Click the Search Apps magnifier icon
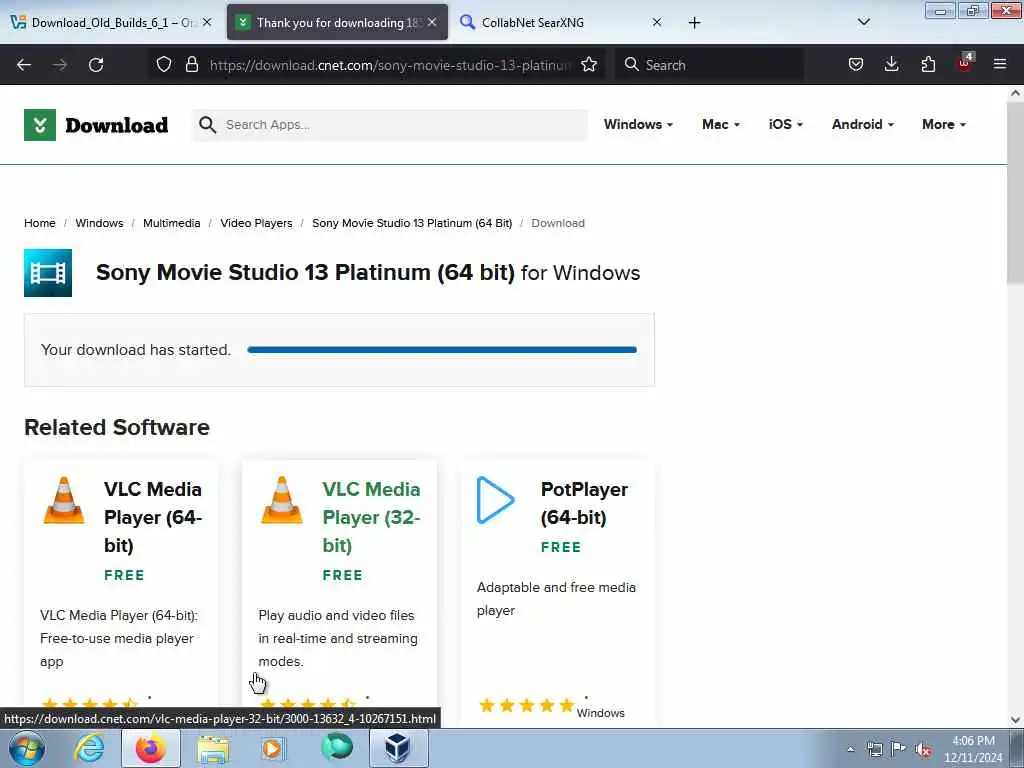 tap(208, 125)
